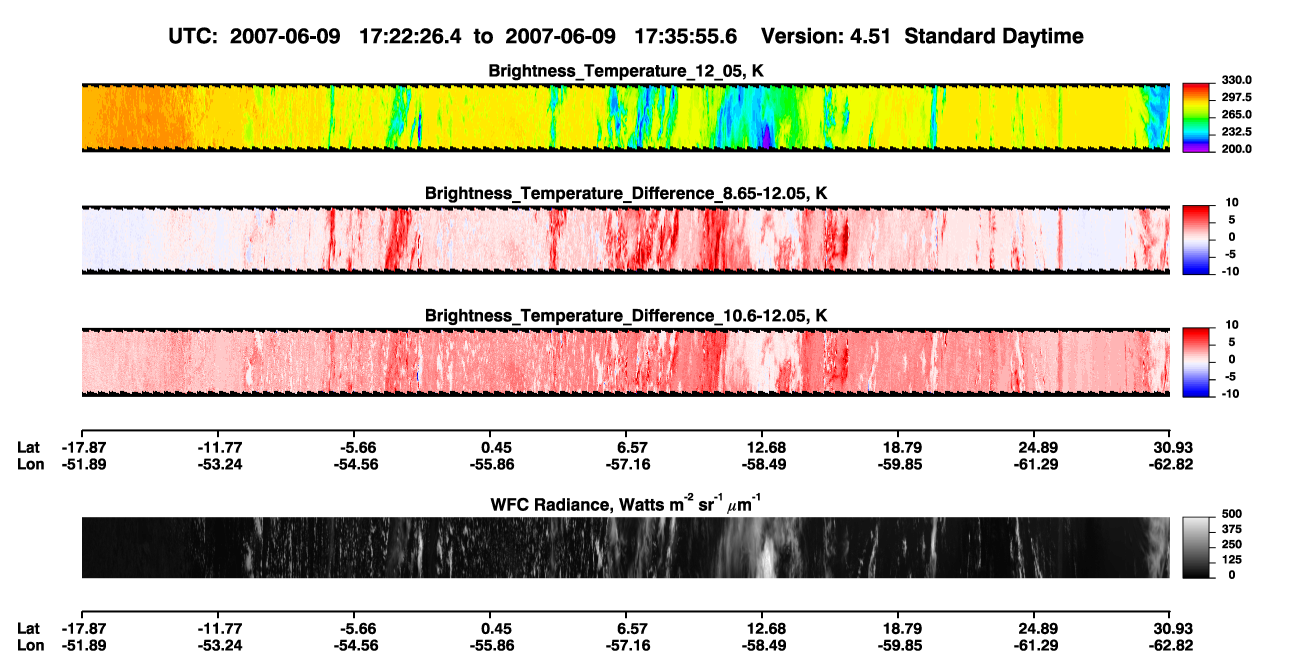
Task: Click longitude -58.49 on the upper axis
Action: [763, 464]
